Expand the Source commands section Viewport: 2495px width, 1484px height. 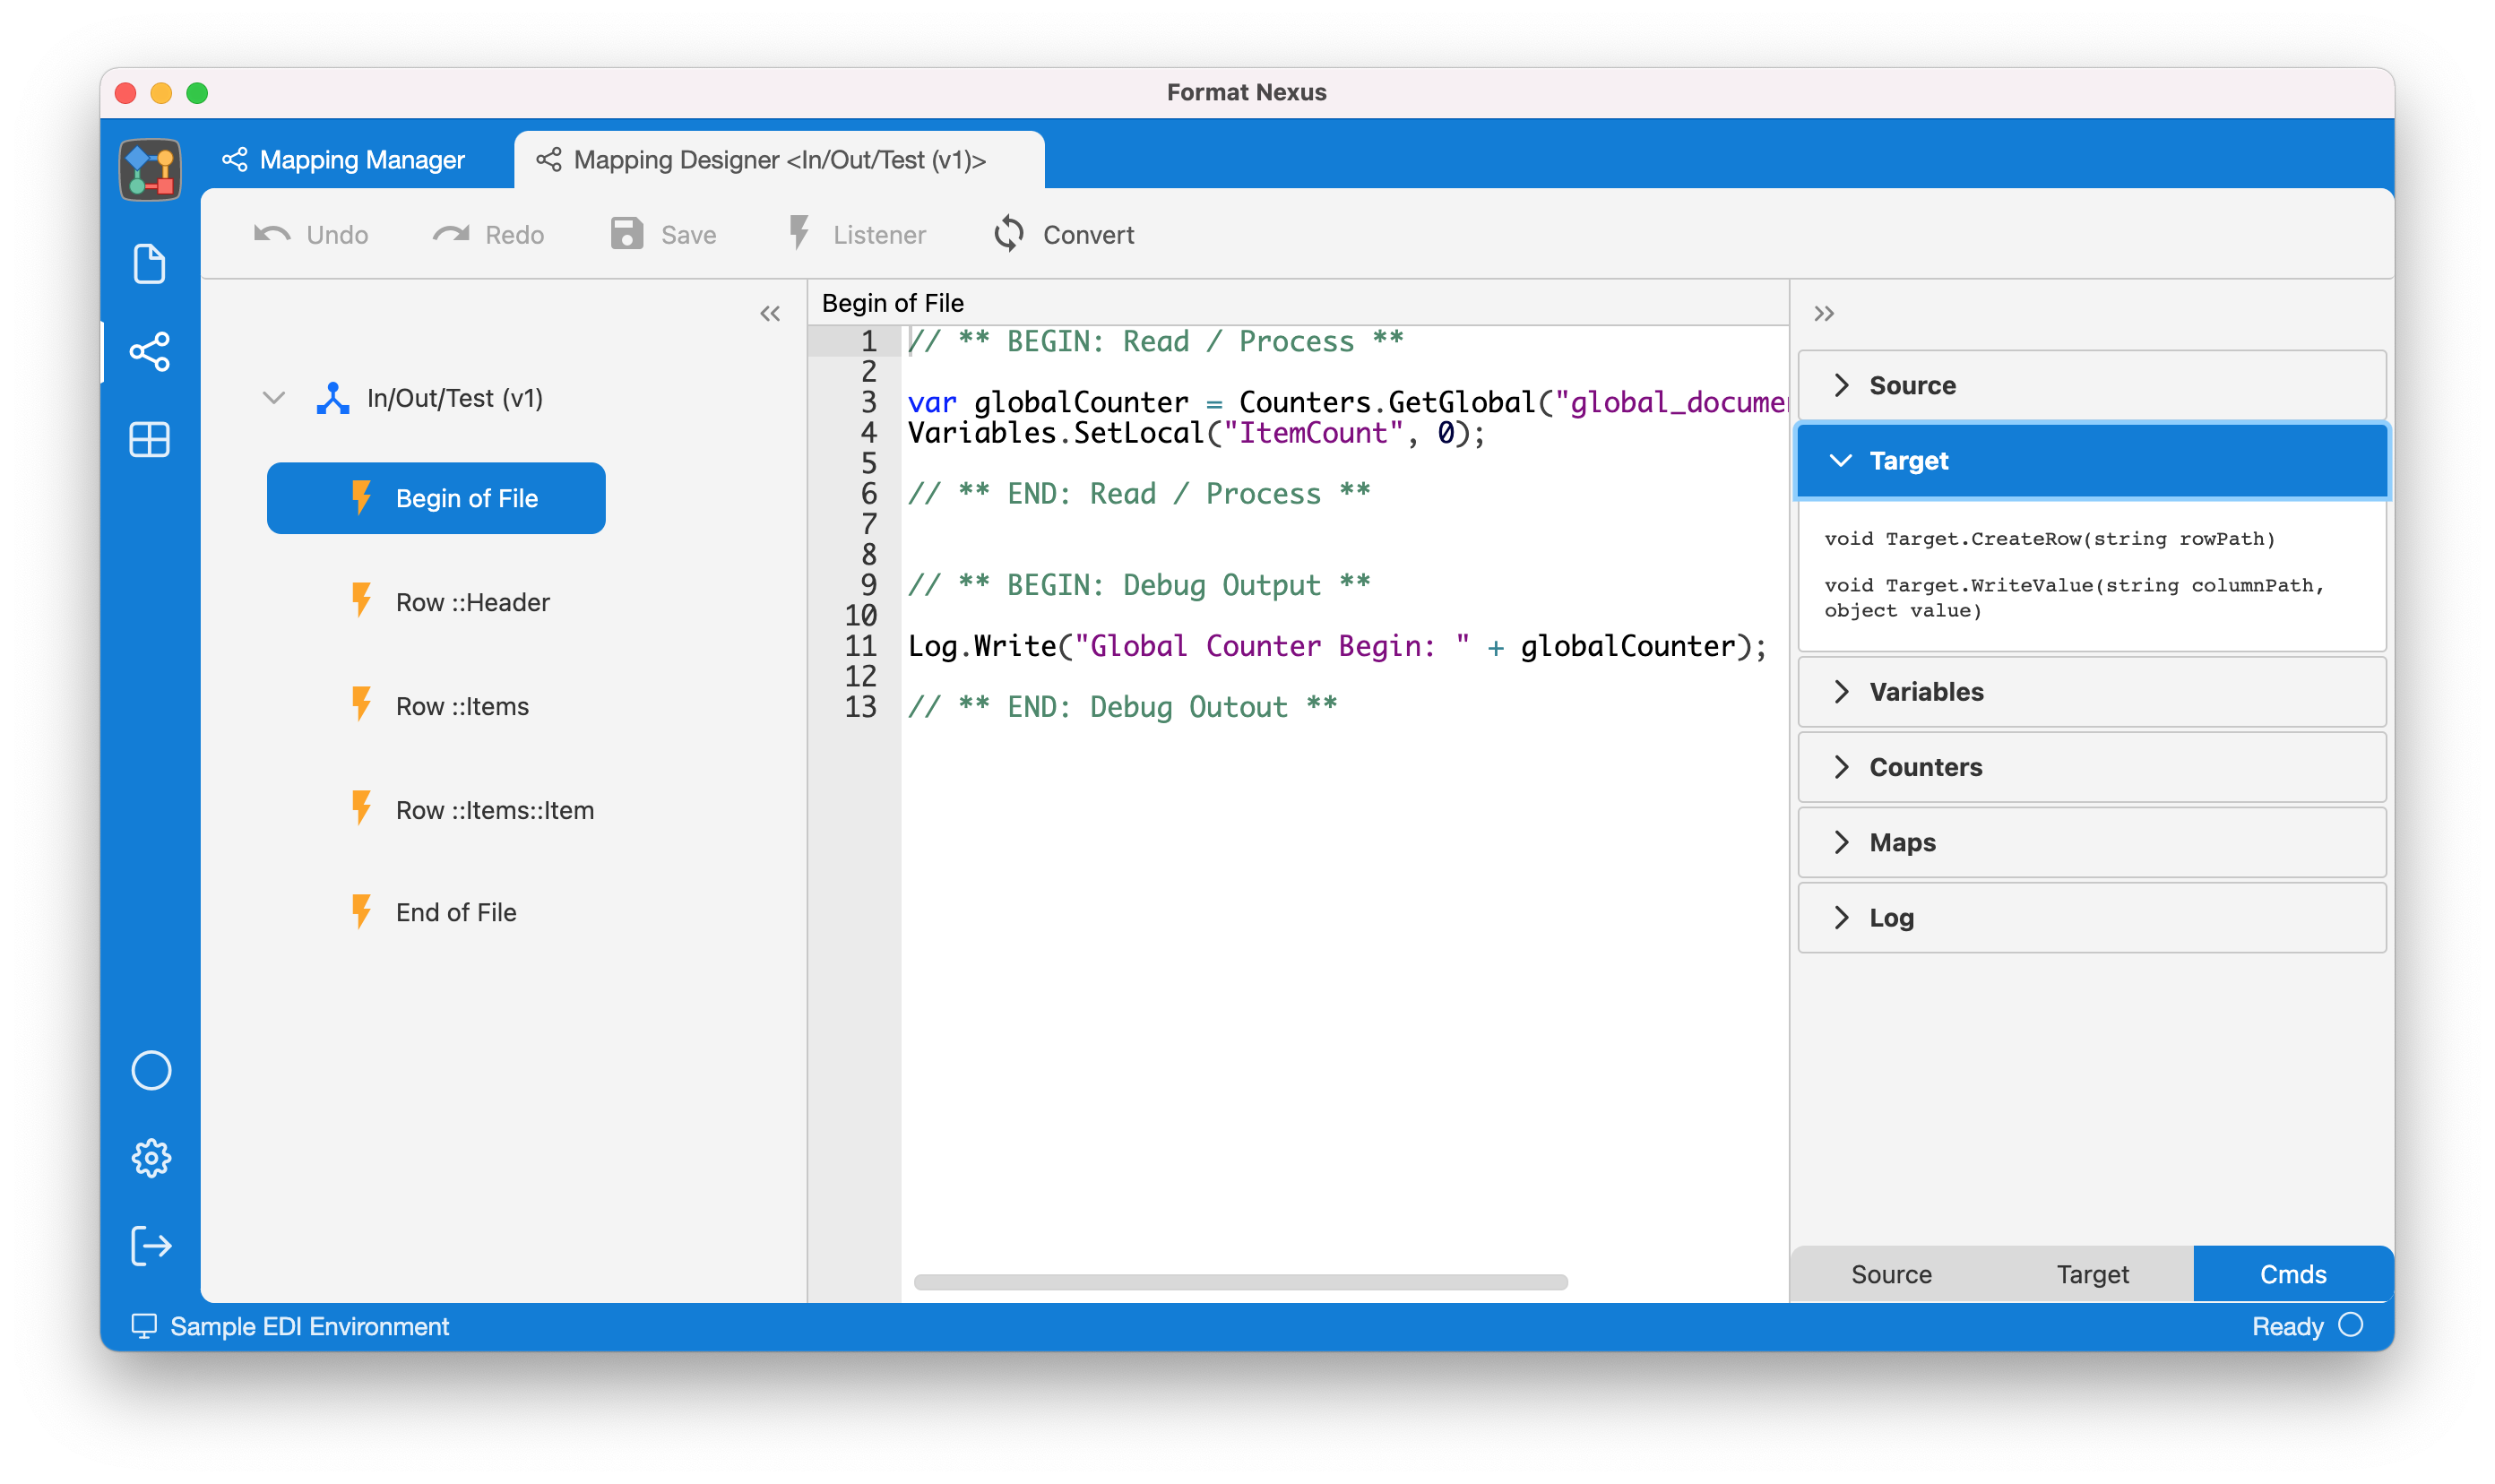(2092, 385)
